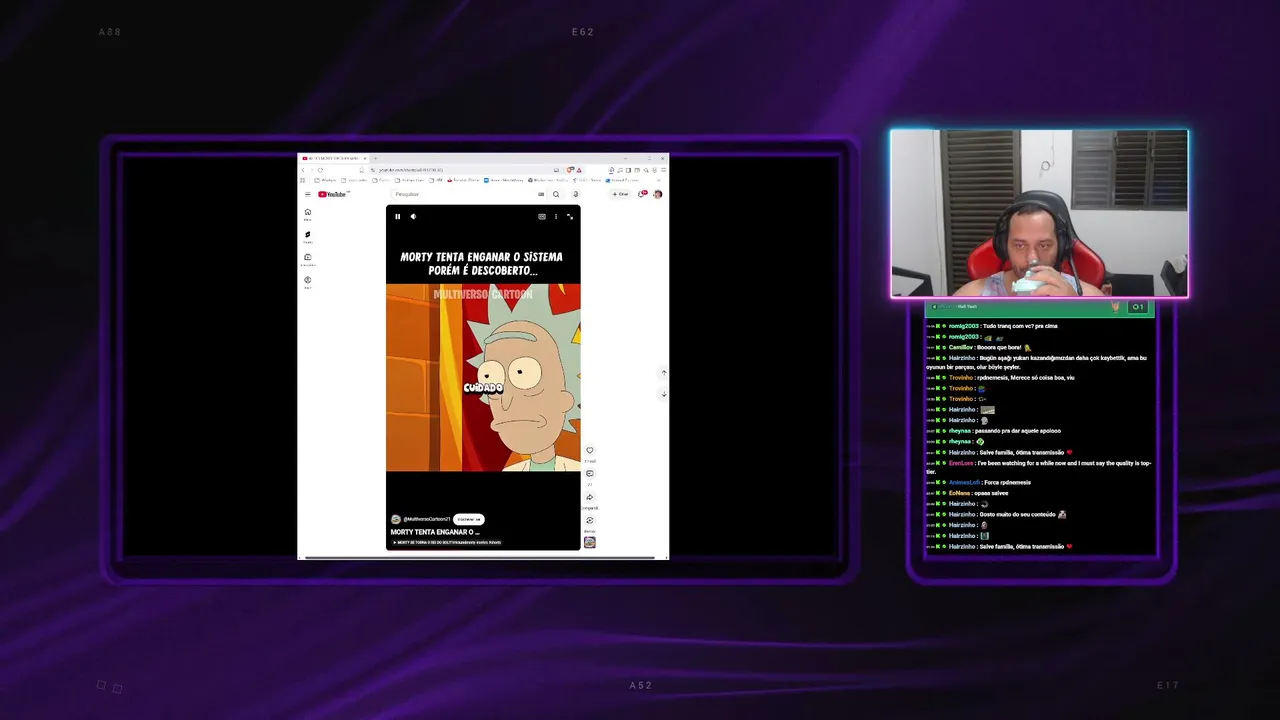Start YouTube voice search with microphone
This screenshot has width=1280, height=720.
click(575, 194)
